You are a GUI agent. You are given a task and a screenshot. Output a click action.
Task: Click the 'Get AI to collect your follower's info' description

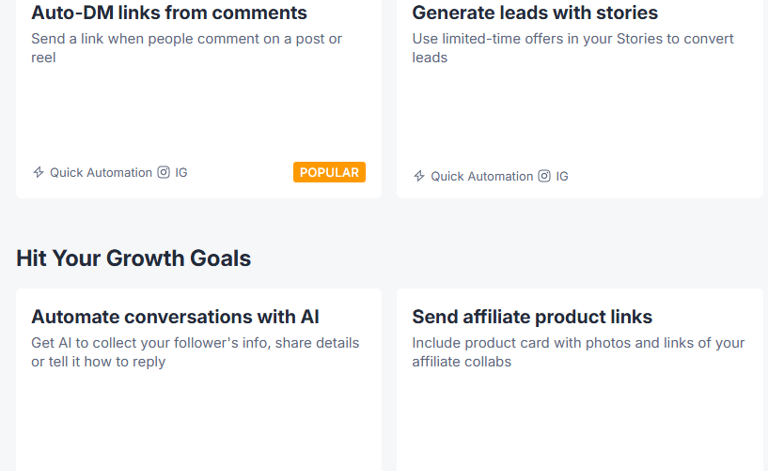195,352
